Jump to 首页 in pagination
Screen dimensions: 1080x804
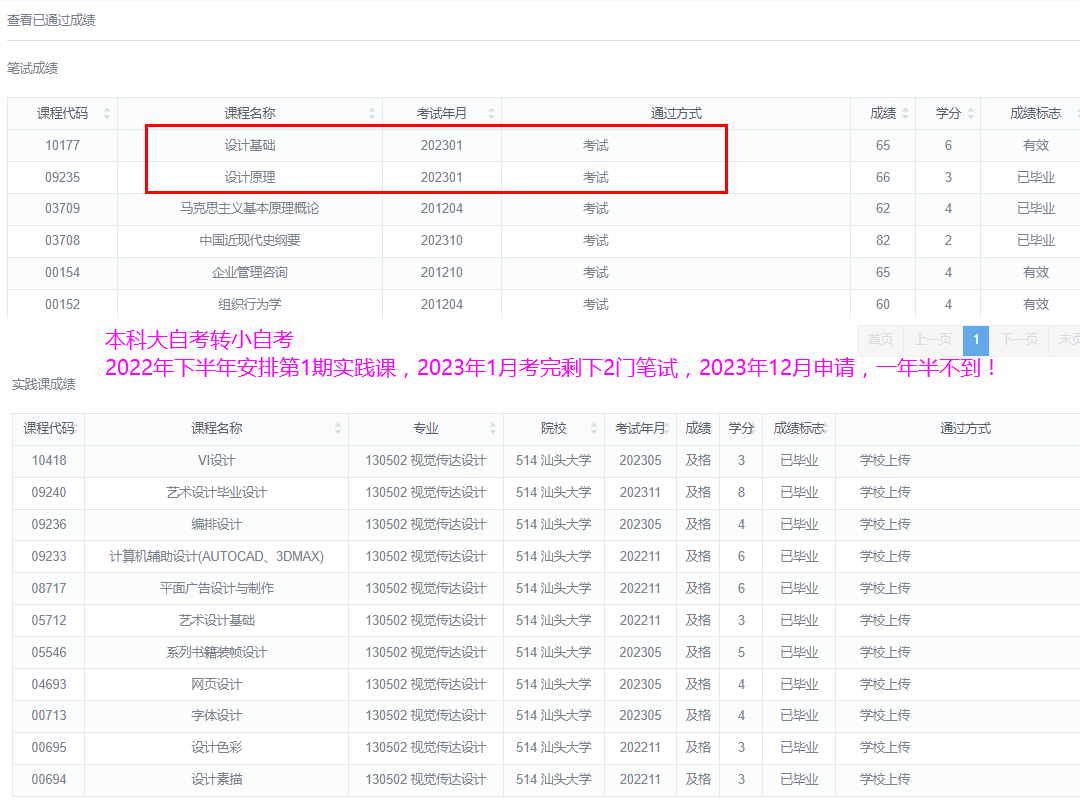[881, 340]
